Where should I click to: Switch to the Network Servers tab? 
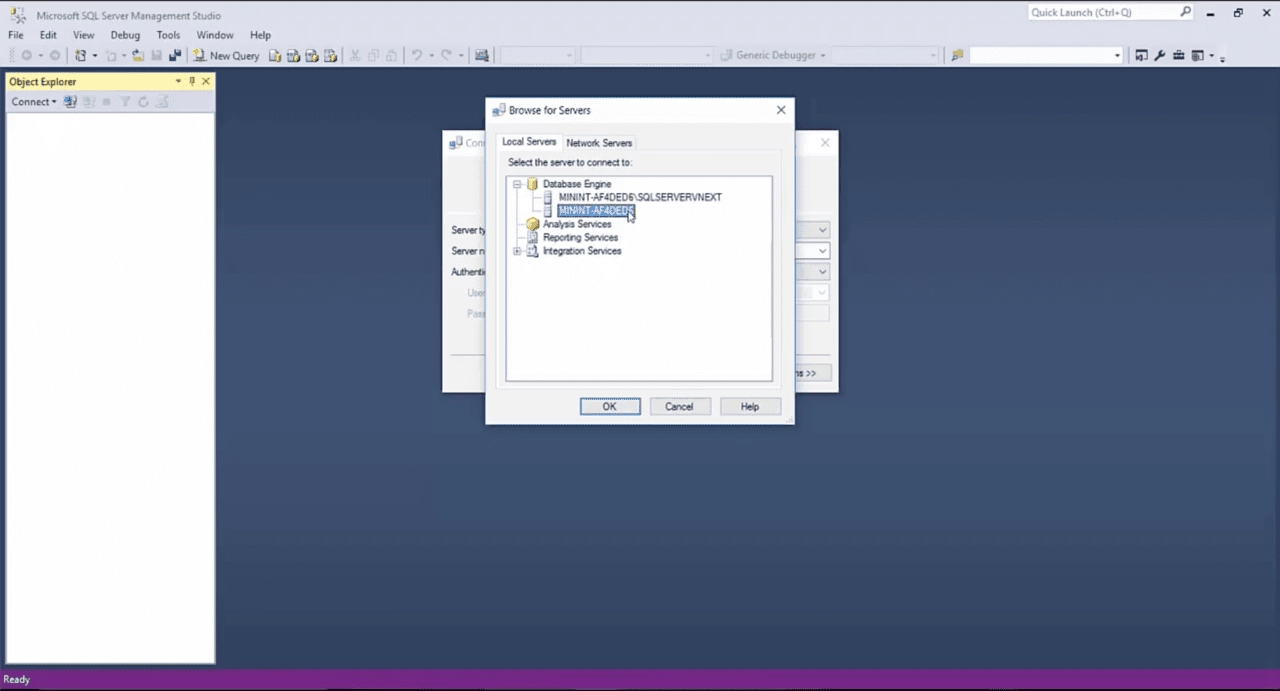(x=599, y=143)
